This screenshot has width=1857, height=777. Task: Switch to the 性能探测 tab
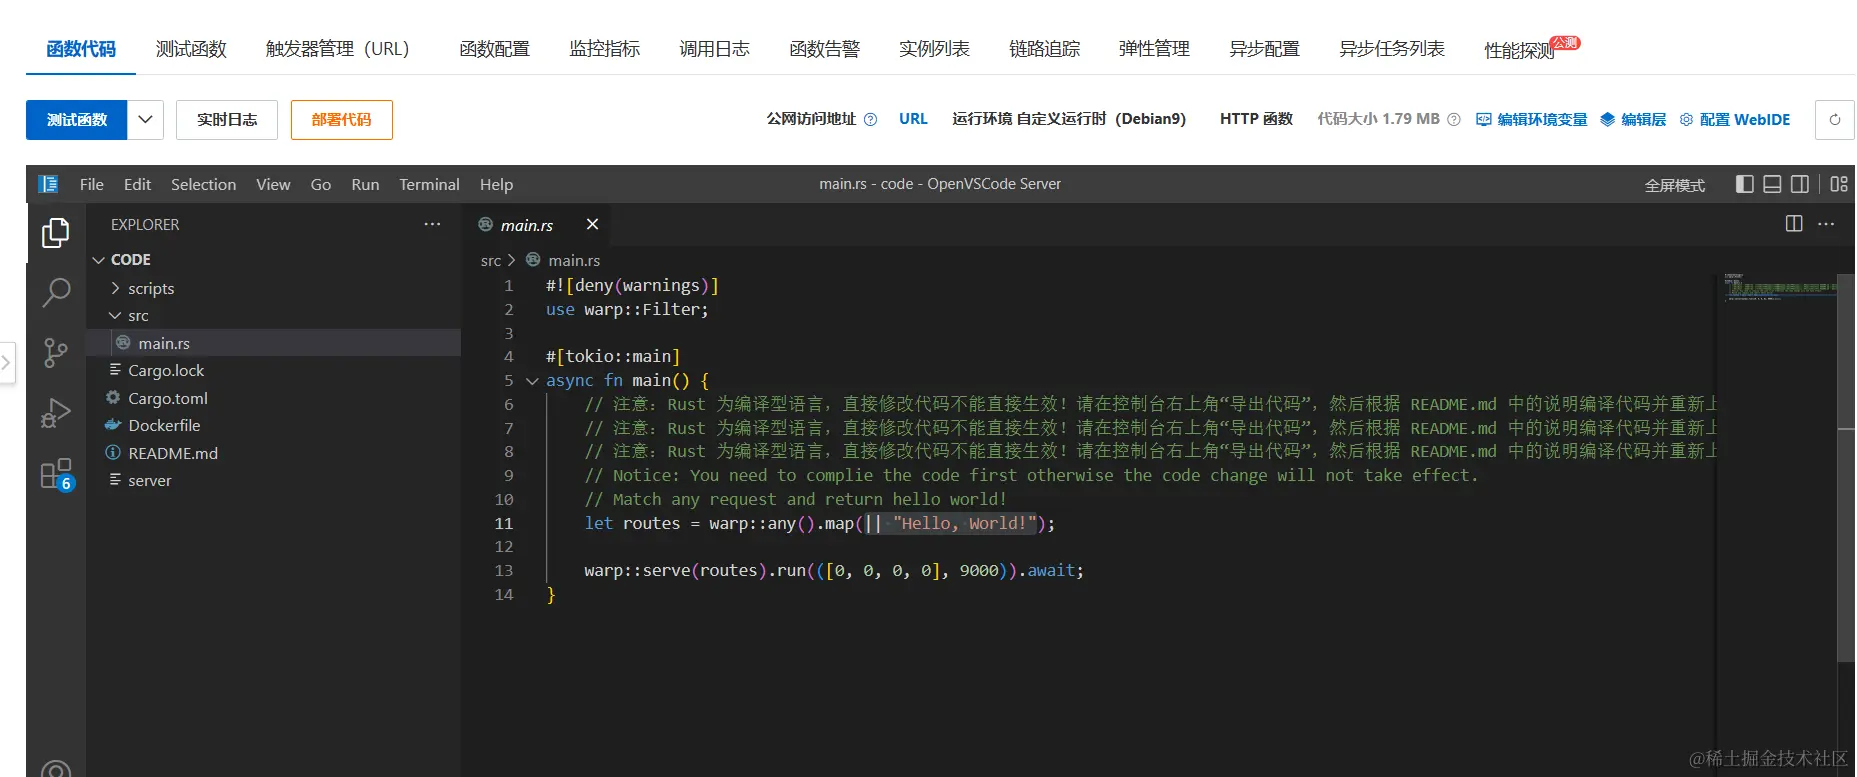point(1520,50)
